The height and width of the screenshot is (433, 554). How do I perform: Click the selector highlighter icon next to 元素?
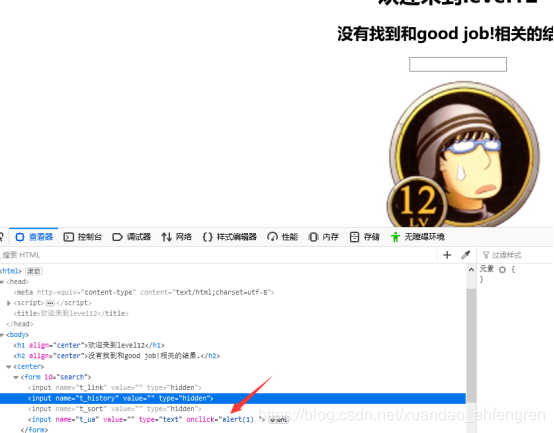coord(502,270)
